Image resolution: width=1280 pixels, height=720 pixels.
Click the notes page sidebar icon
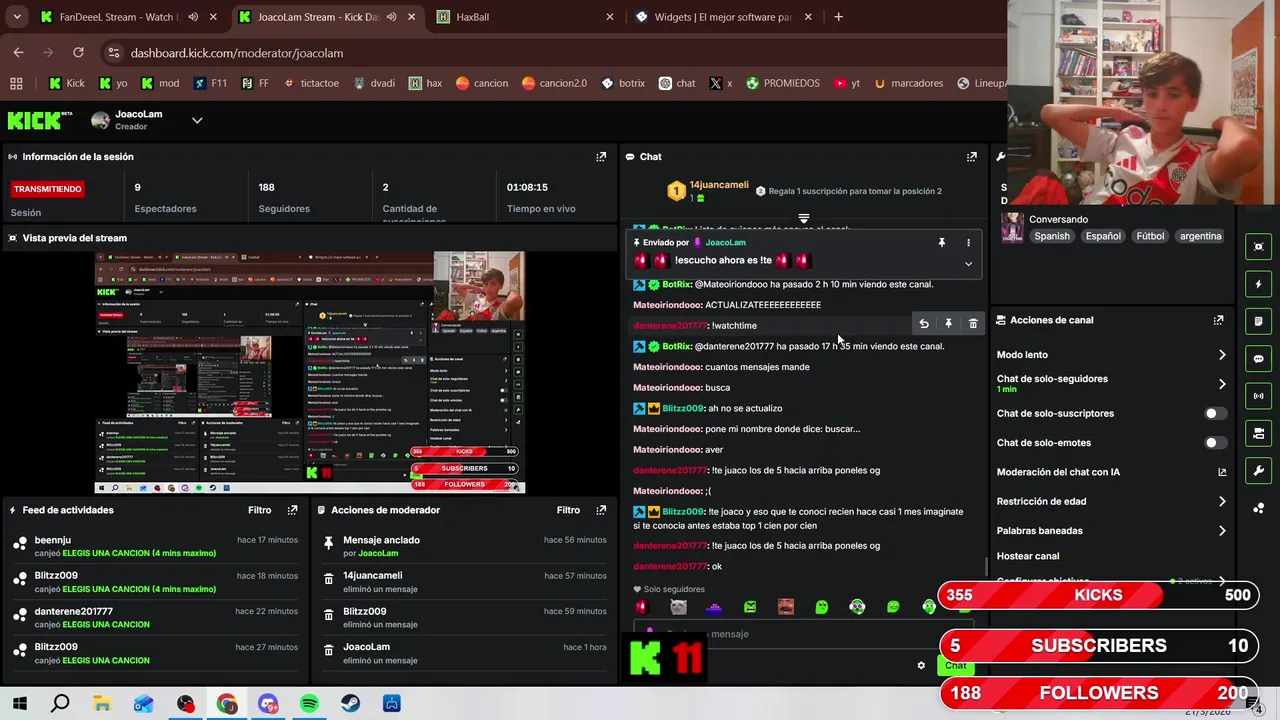[x=1258, y=321]
